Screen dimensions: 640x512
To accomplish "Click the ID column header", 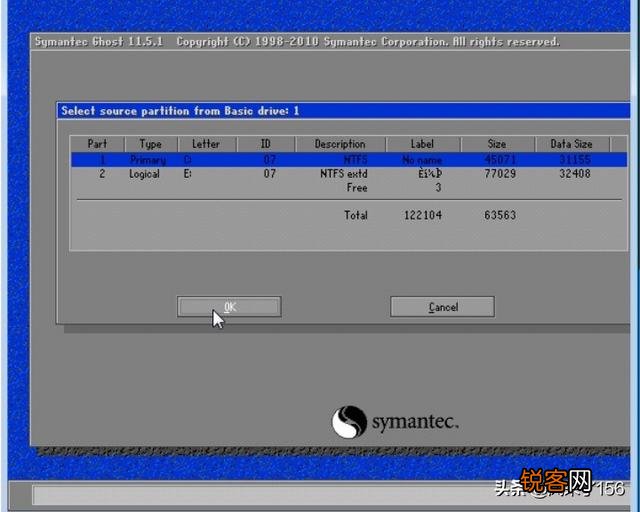I will pyautogui.click(x=266, y=144).
